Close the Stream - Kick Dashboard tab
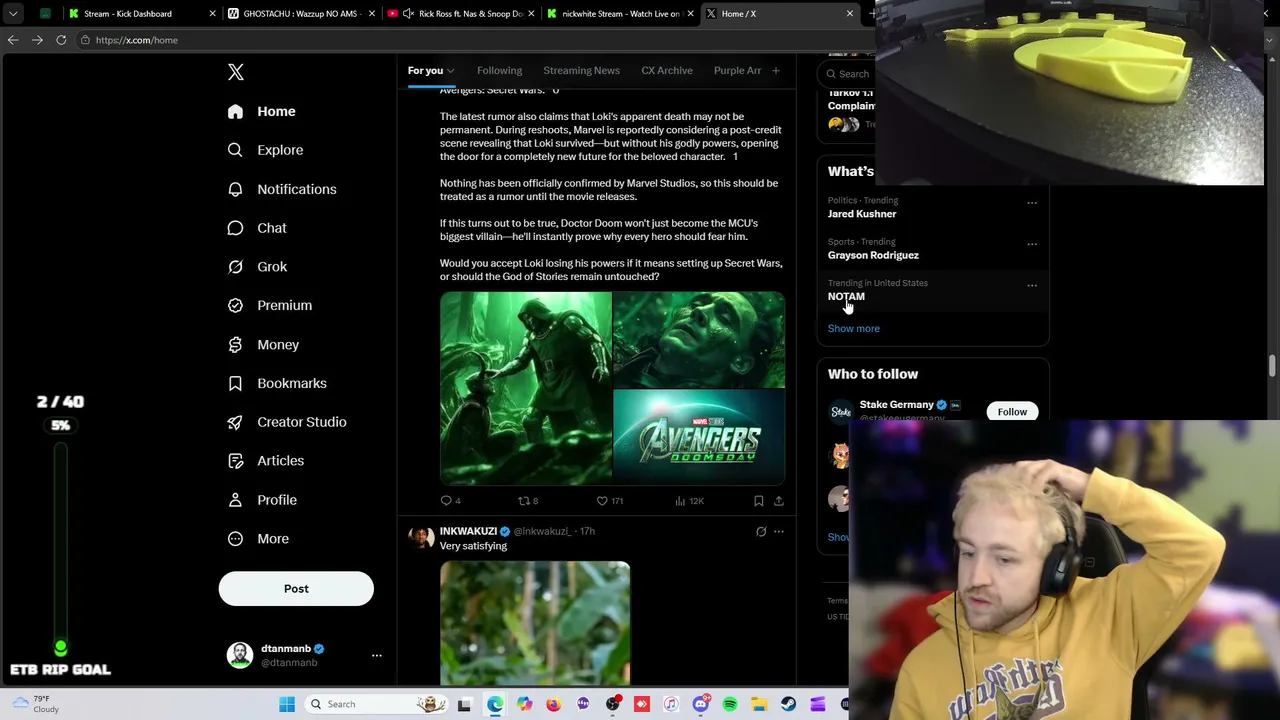 tap(212, 14)
